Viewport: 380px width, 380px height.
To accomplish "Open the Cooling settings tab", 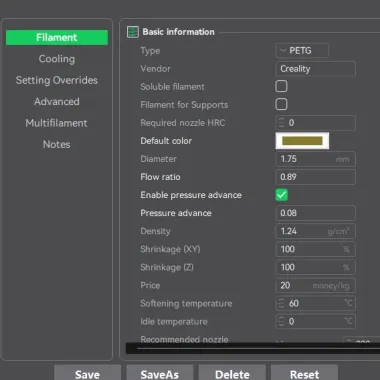I will [57, 59].
